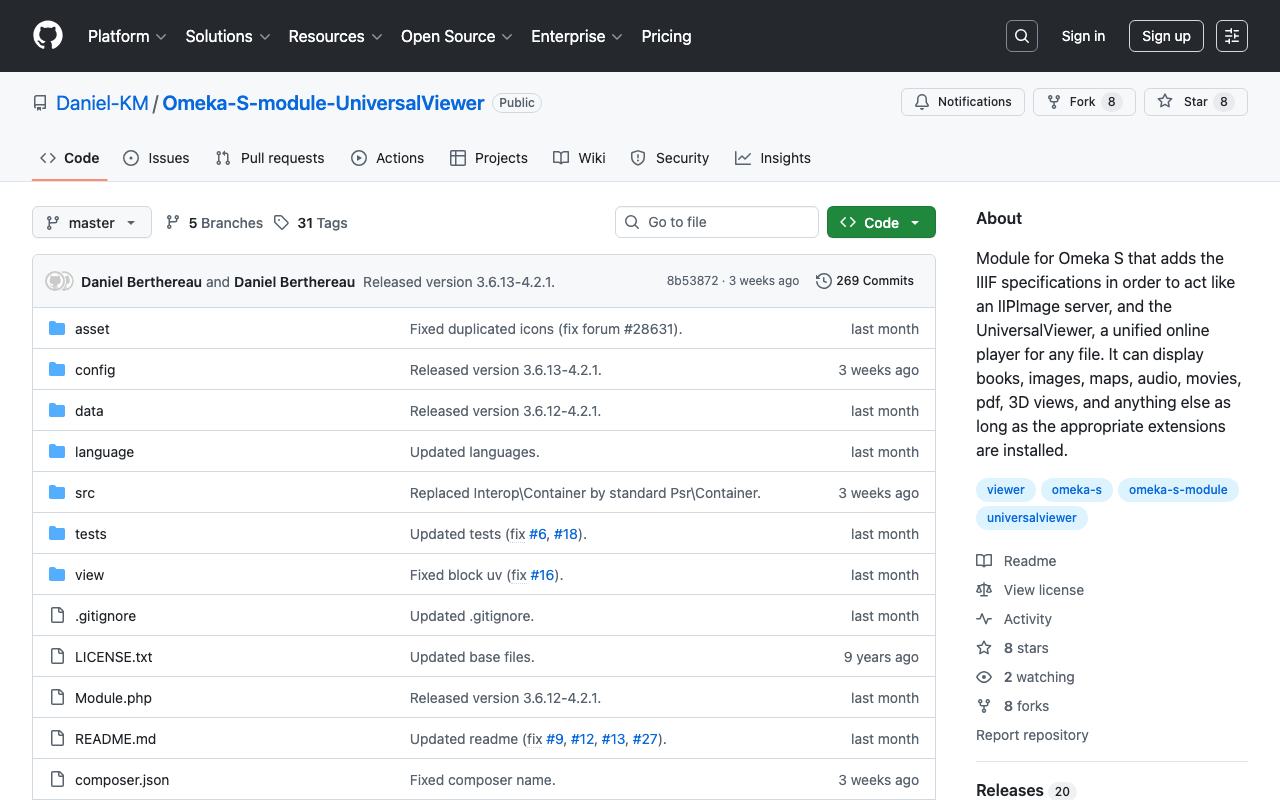Image resolution: width=1280 pixels, height=800 pixels.
Task: Fork the repository
Action: (1071, 102)
